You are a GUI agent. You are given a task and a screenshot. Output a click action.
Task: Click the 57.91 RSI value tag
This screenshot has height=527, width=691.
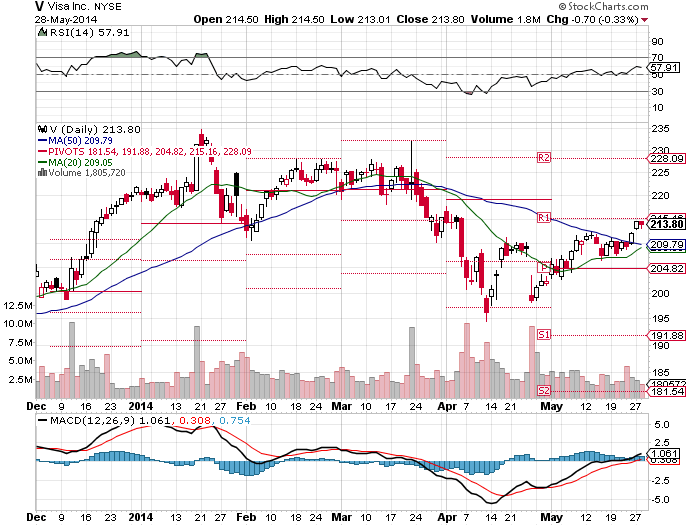(663, 67)
